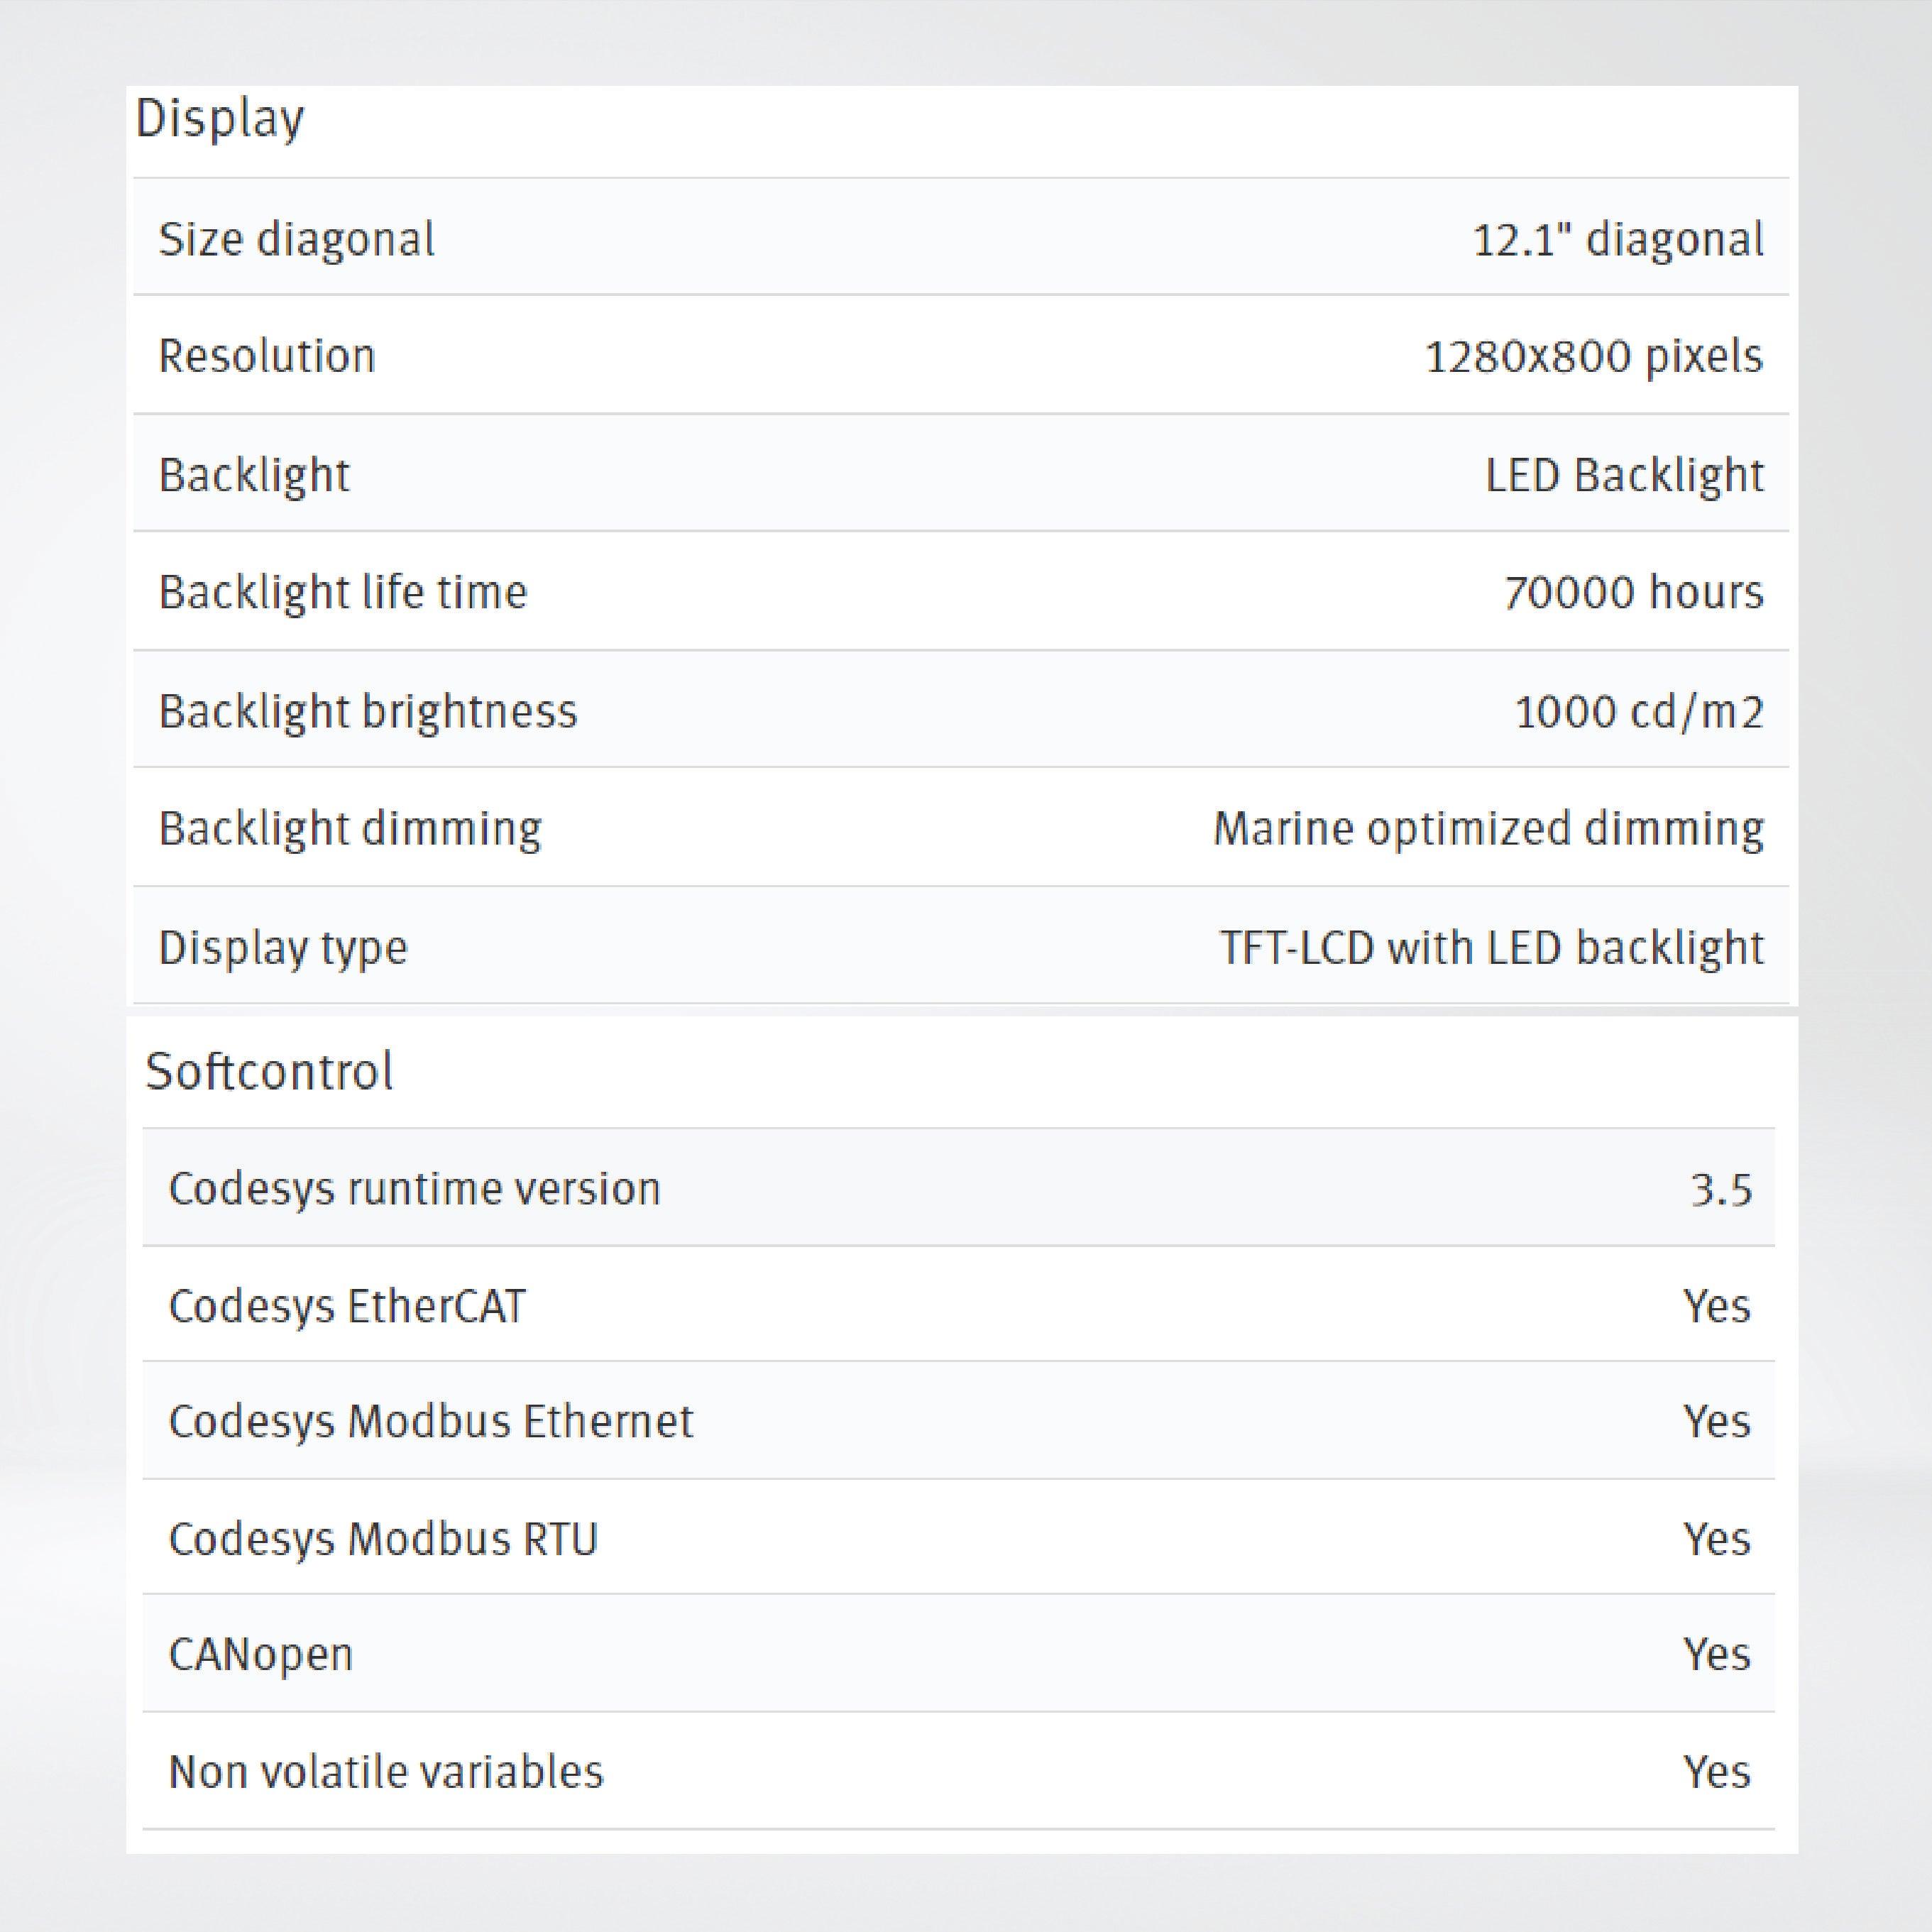Viewport: 1932px width, 1932px height.
Task: Click the LED Backlight value
Action: point(1624,475)
